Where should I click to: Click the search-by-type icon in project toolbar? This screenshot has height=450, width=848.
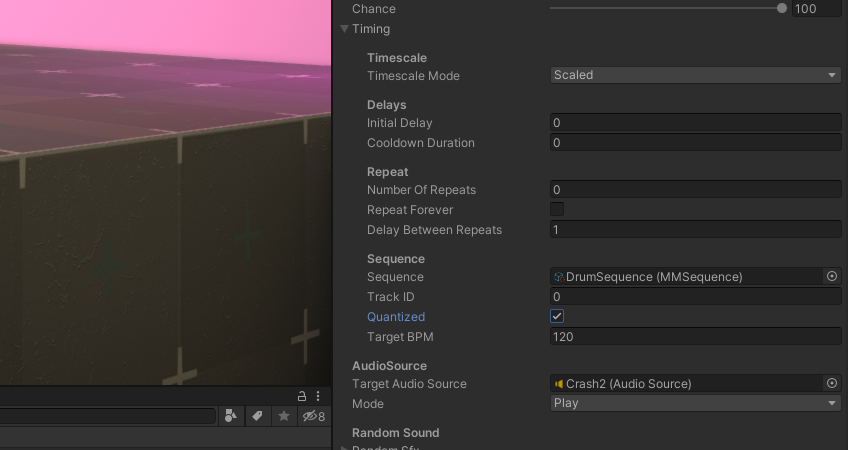coord(231,416)
